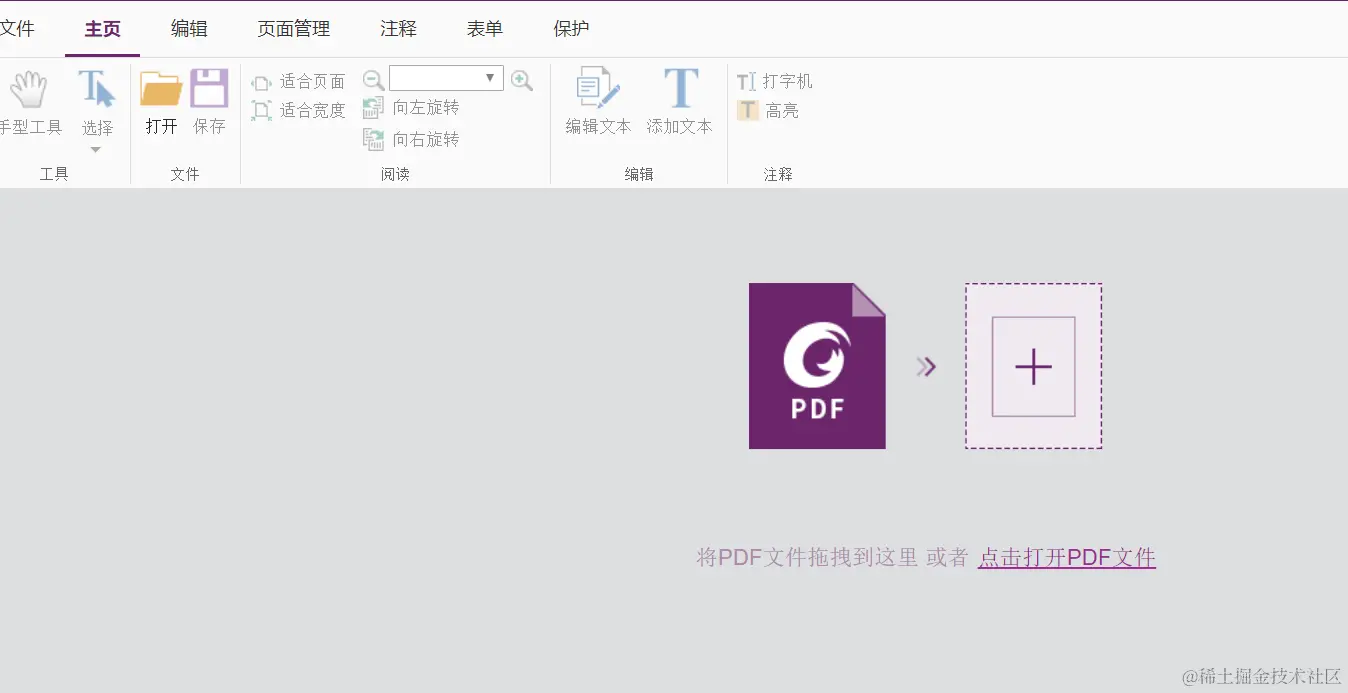Viewport: 1348px width, 693px height.
Task: Switch to the 页面管理 tab
Action: [x=294, y=29]
